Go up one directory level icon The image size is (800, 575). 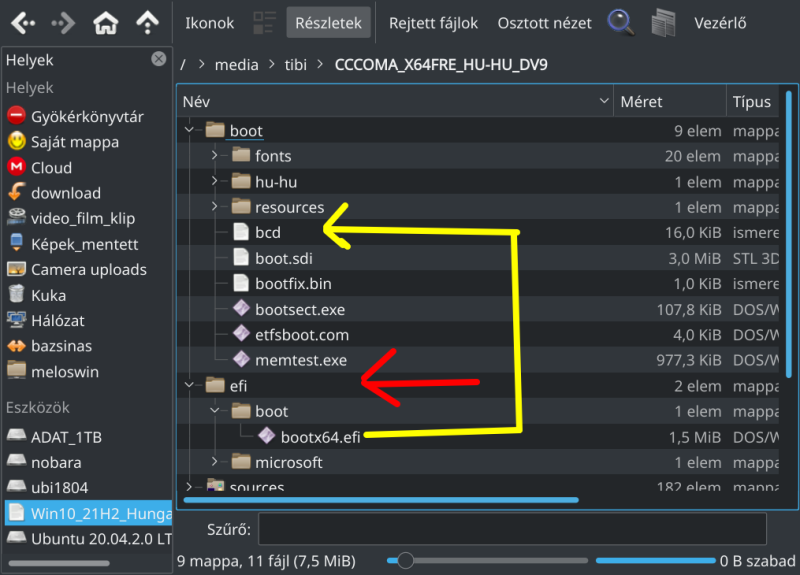click(147, 23)
